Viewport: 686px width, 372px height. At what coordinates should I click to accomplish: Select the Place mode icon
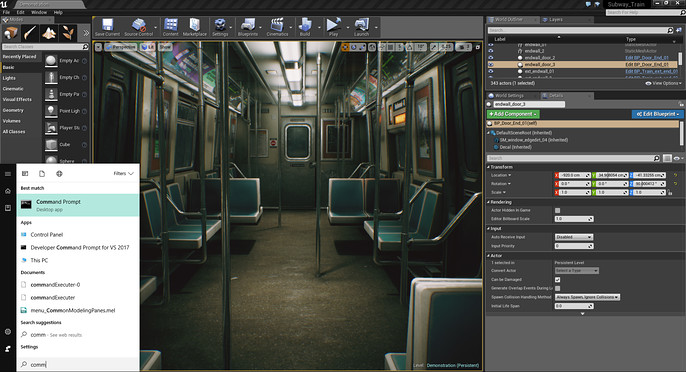coord(10,33)
